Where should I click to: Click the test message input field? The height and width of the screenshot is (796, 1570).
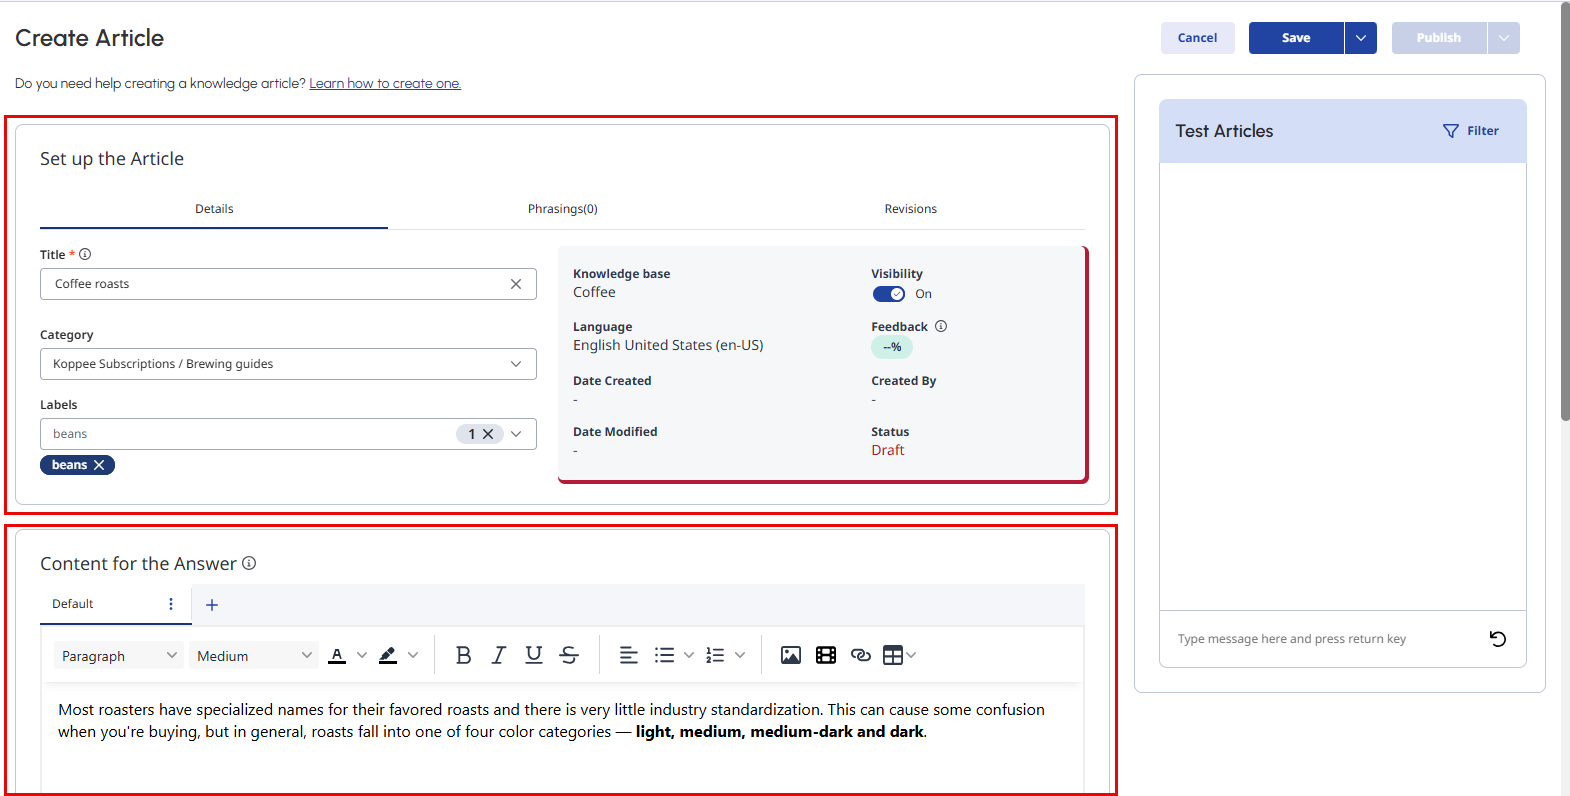[1320, 639]
